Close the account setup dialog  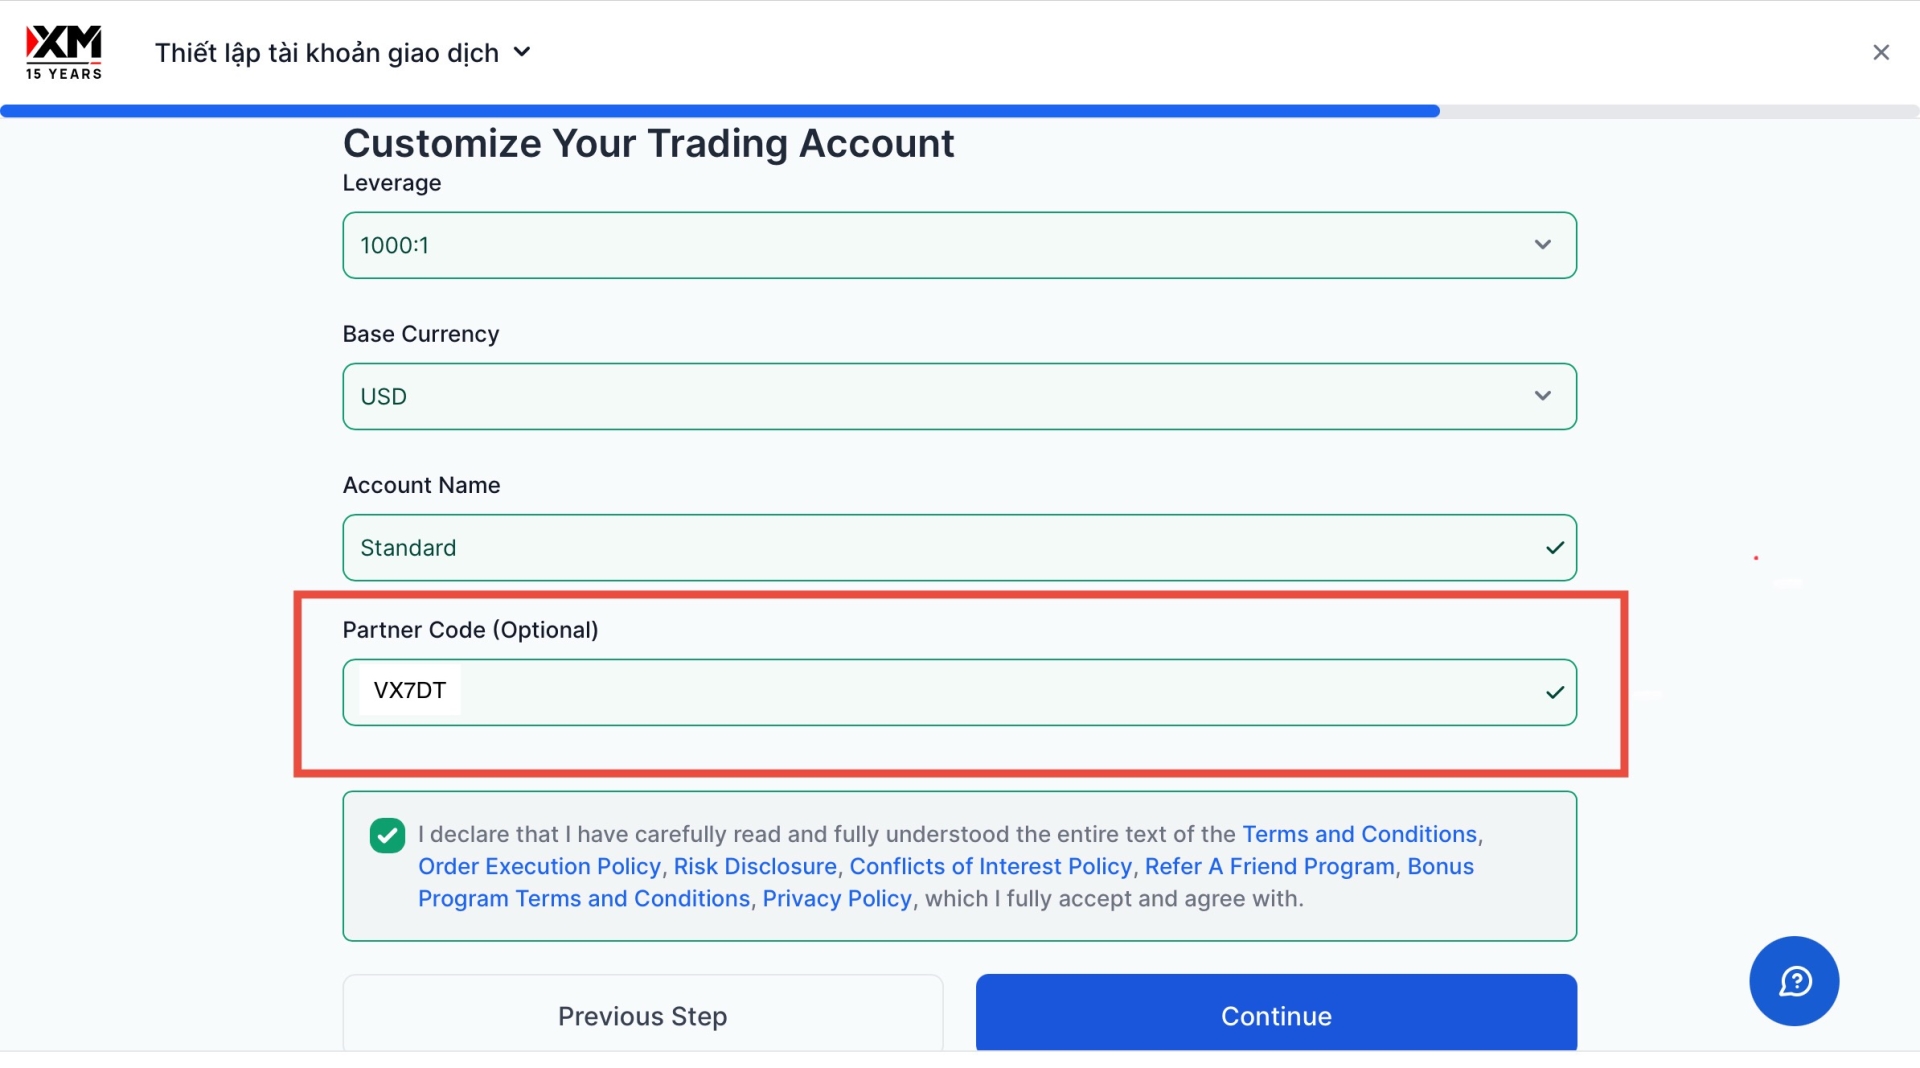click(1881, 52)
